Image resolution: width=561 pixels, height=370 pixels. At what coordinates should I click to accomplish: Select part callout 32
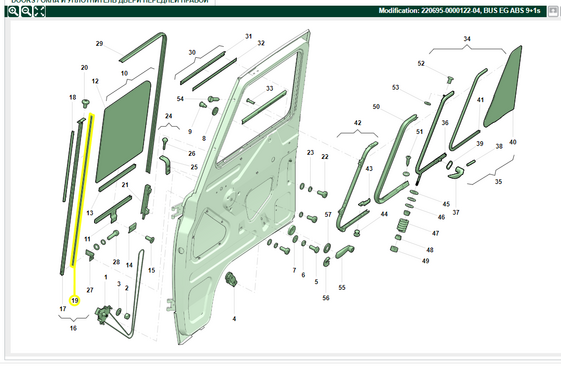261,43
